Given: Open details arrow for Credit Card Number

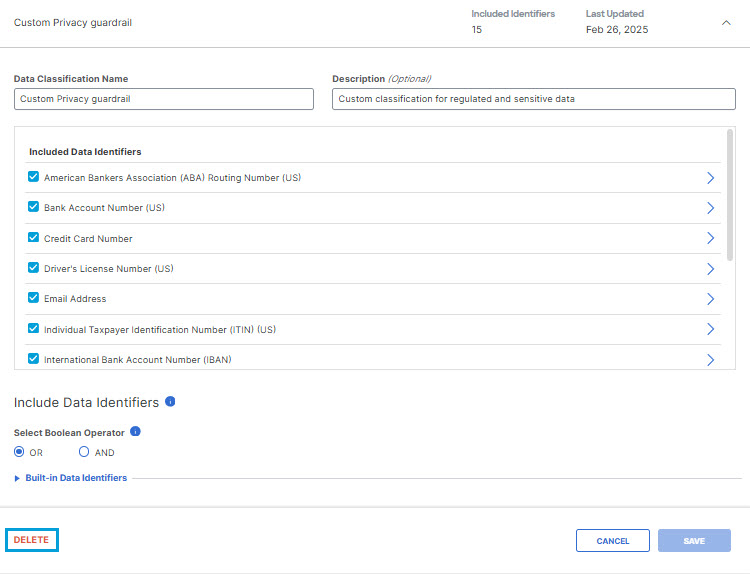Looking at the screenshot, I should click(710, 238).
